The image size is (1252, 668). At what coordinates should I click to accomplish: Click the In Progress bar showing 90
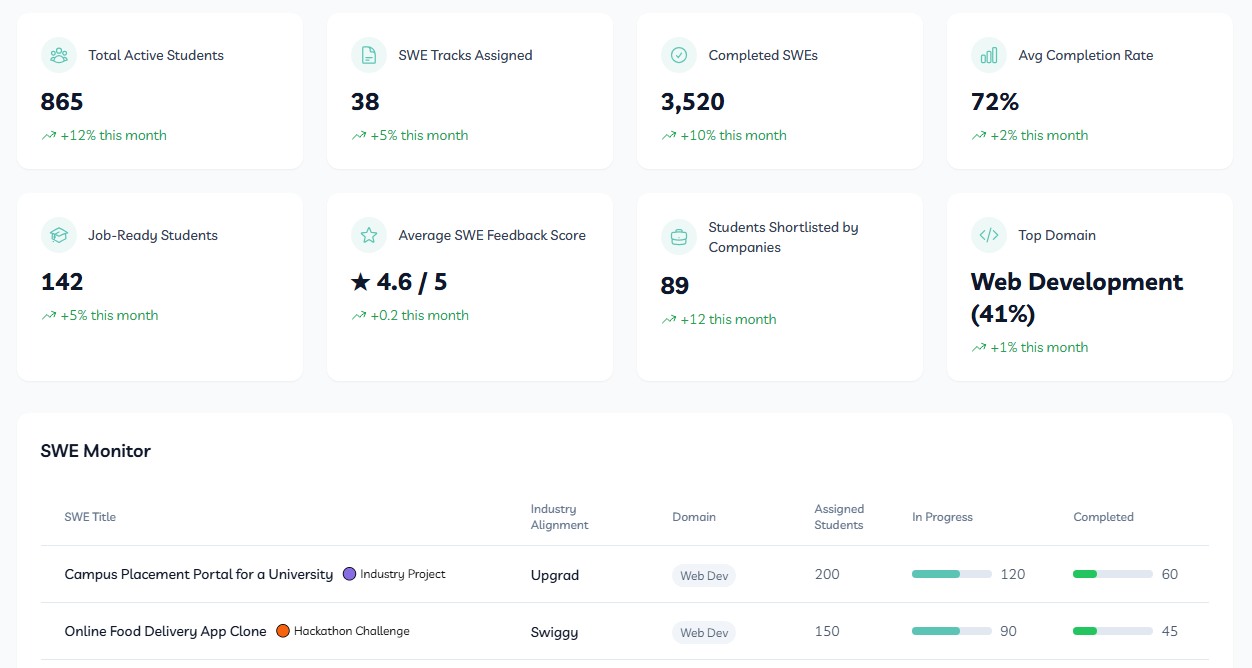pos(952,631)
